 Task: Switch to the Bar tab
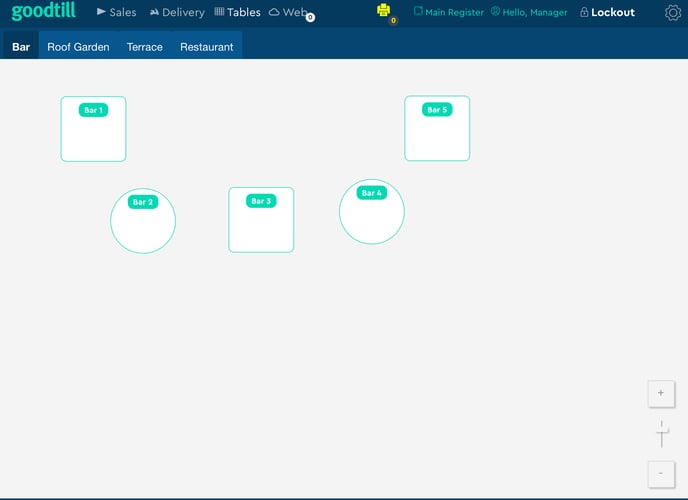[x=21, y=46]
